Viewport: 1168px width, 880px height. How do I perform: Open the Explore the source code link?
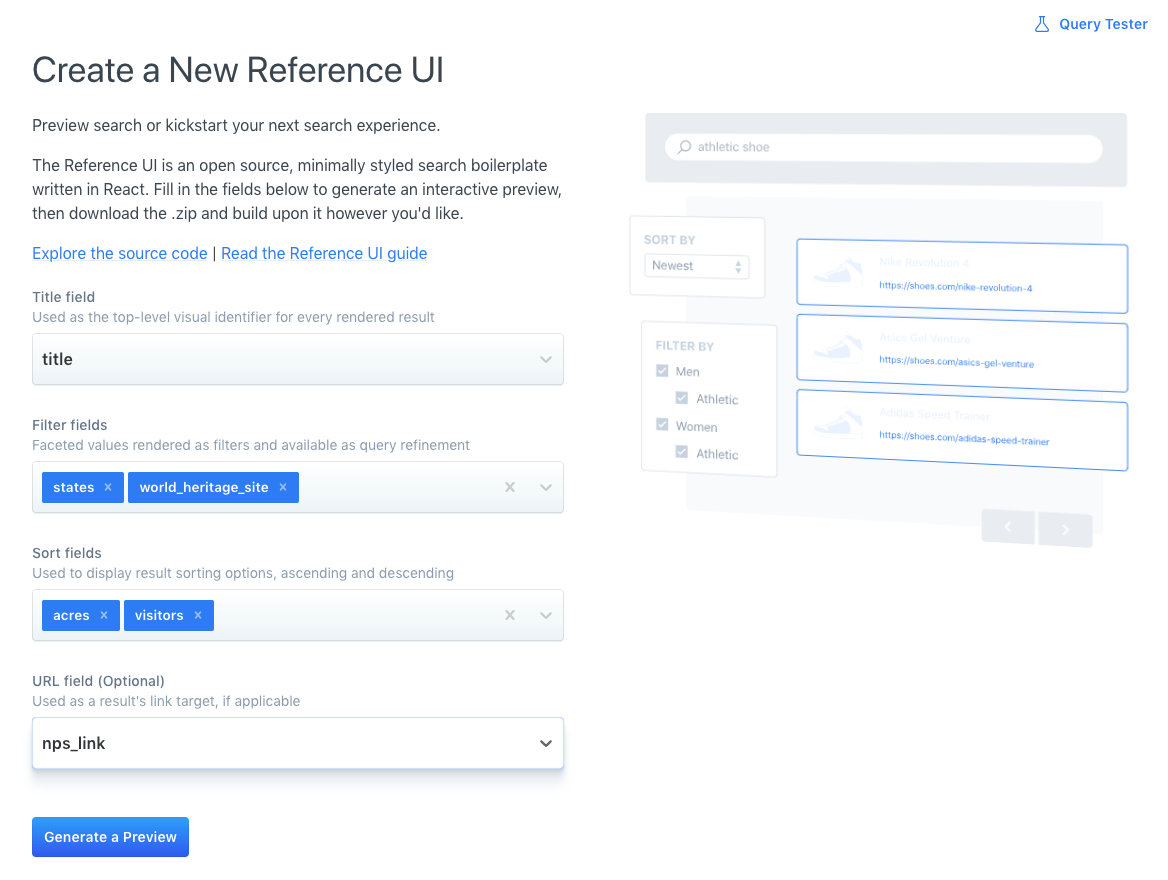pos(119,253)
